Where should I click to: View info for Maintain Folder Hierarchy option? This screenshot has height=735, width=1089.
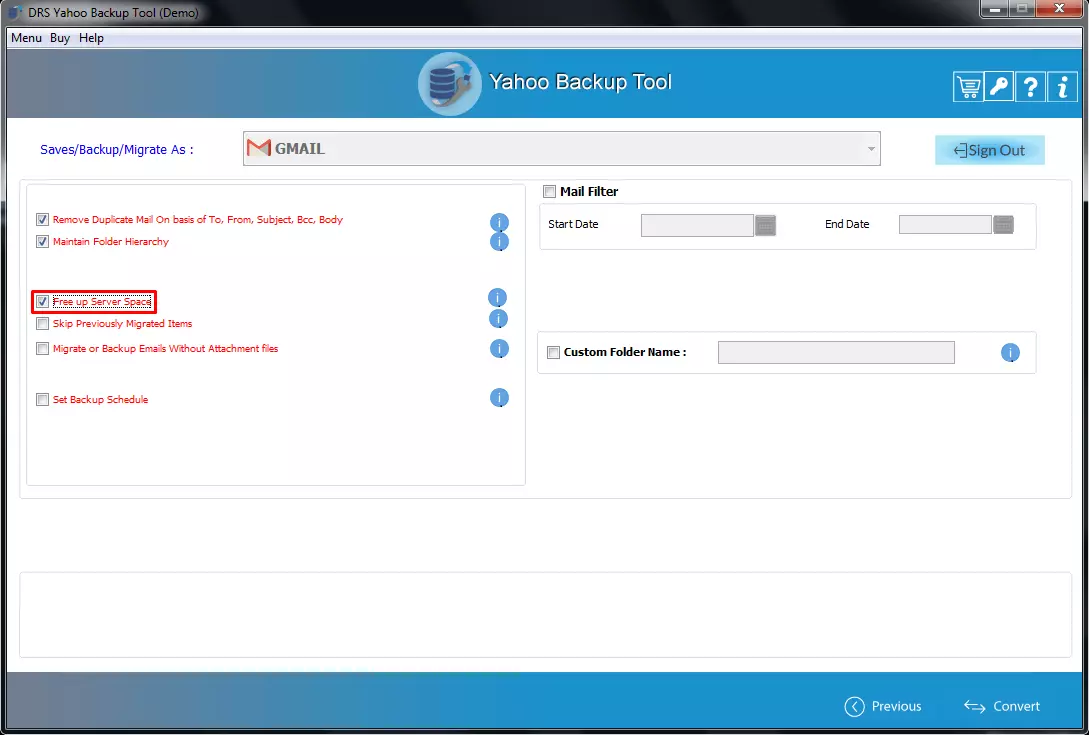pyautogui.click(x=499, y=242)
